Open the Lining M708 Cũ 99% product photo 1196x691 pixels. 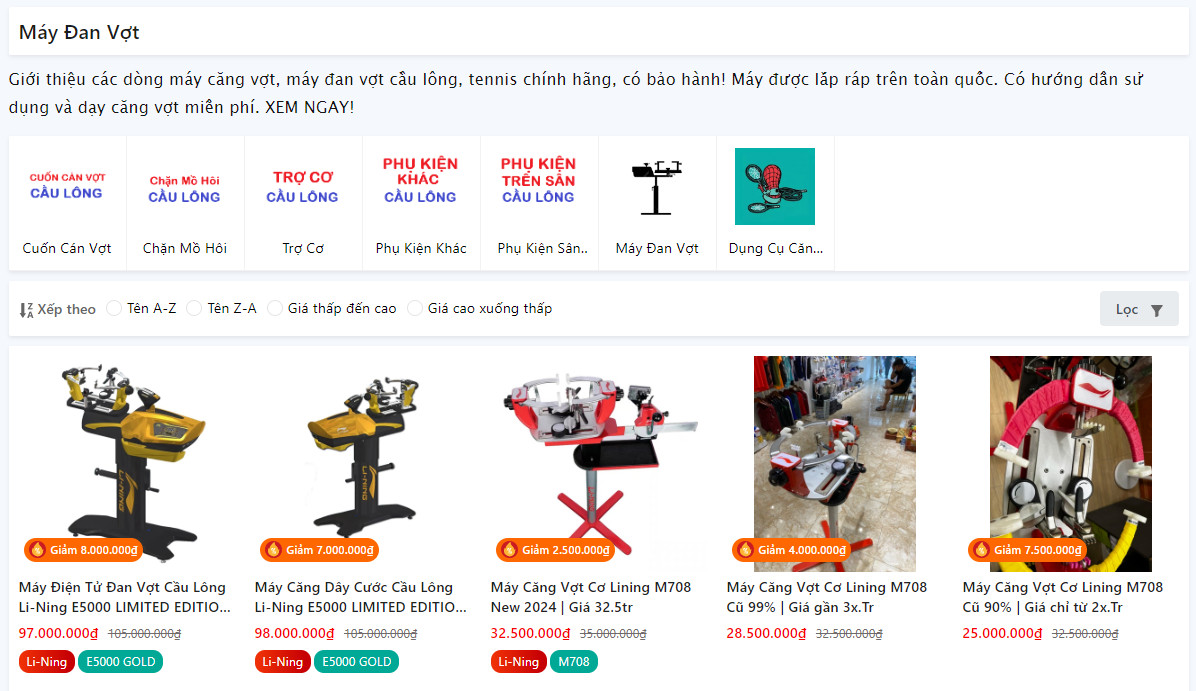coord(834,464)
